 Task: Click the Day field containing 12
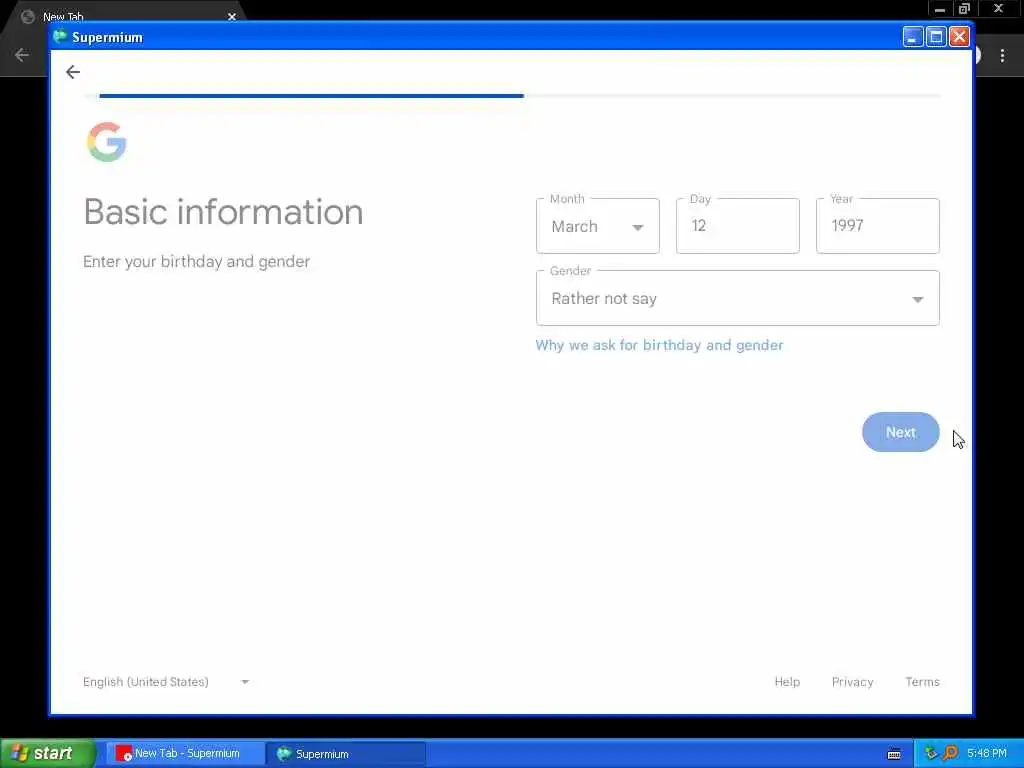click(x=737, y=226)
